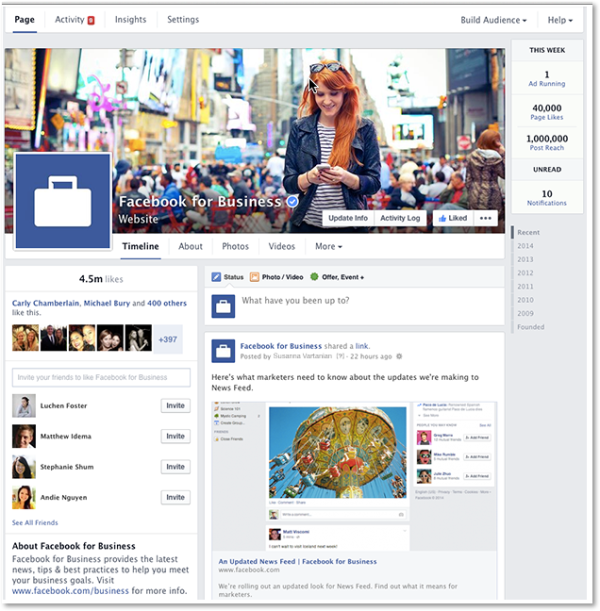
Task: Jump to 2009 on the timeline
Action: (525, 314)
